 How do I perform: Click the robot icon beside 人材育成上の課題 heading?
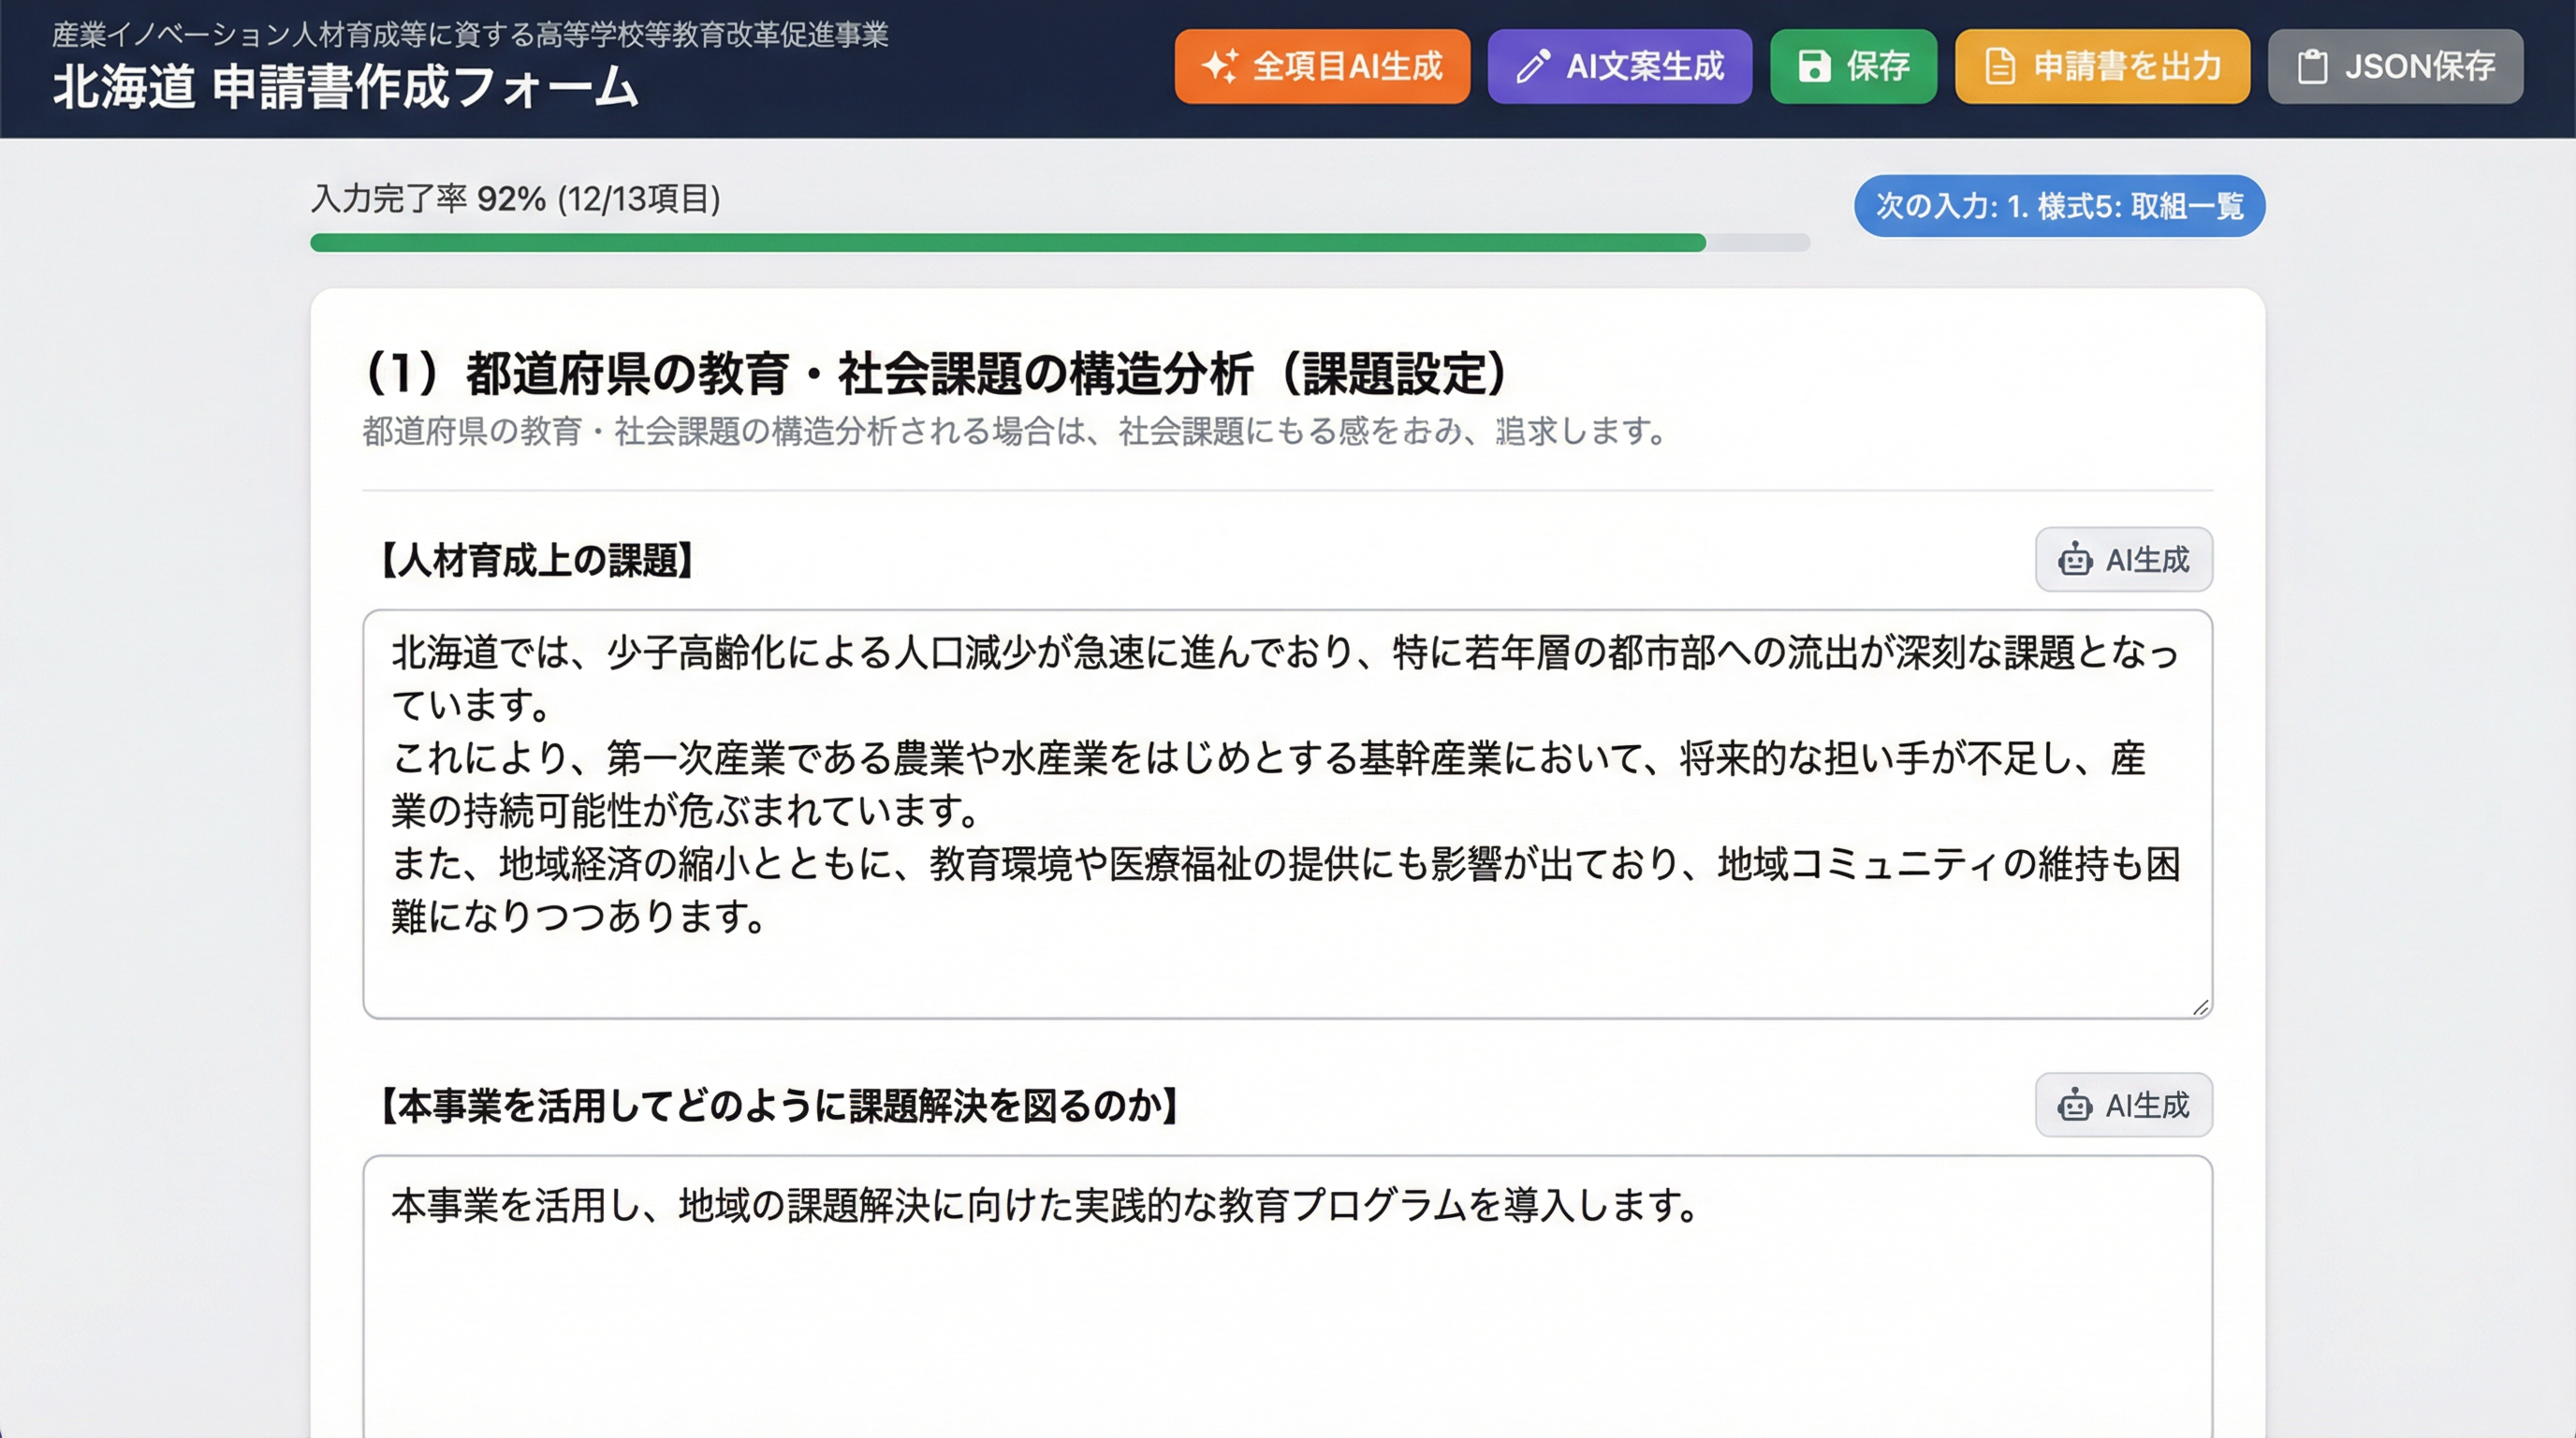pos(2077,560)
